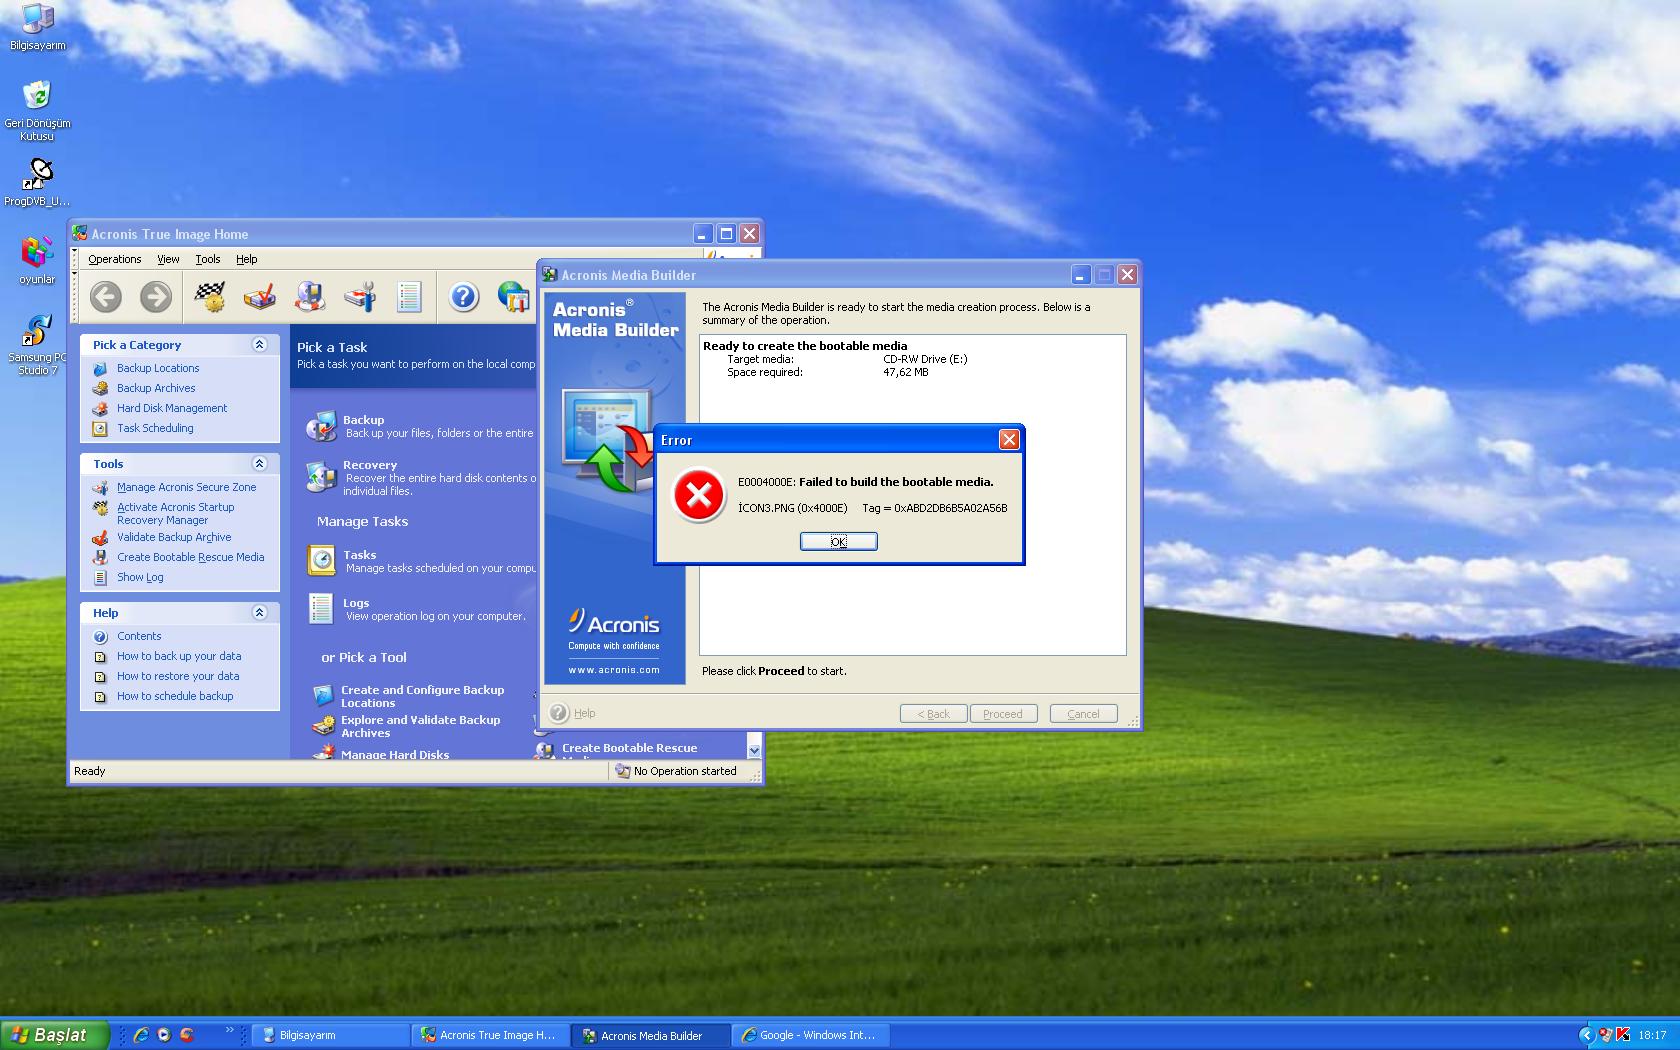Click Create Bootable Rescue Media in sidebar

point(190,557)
